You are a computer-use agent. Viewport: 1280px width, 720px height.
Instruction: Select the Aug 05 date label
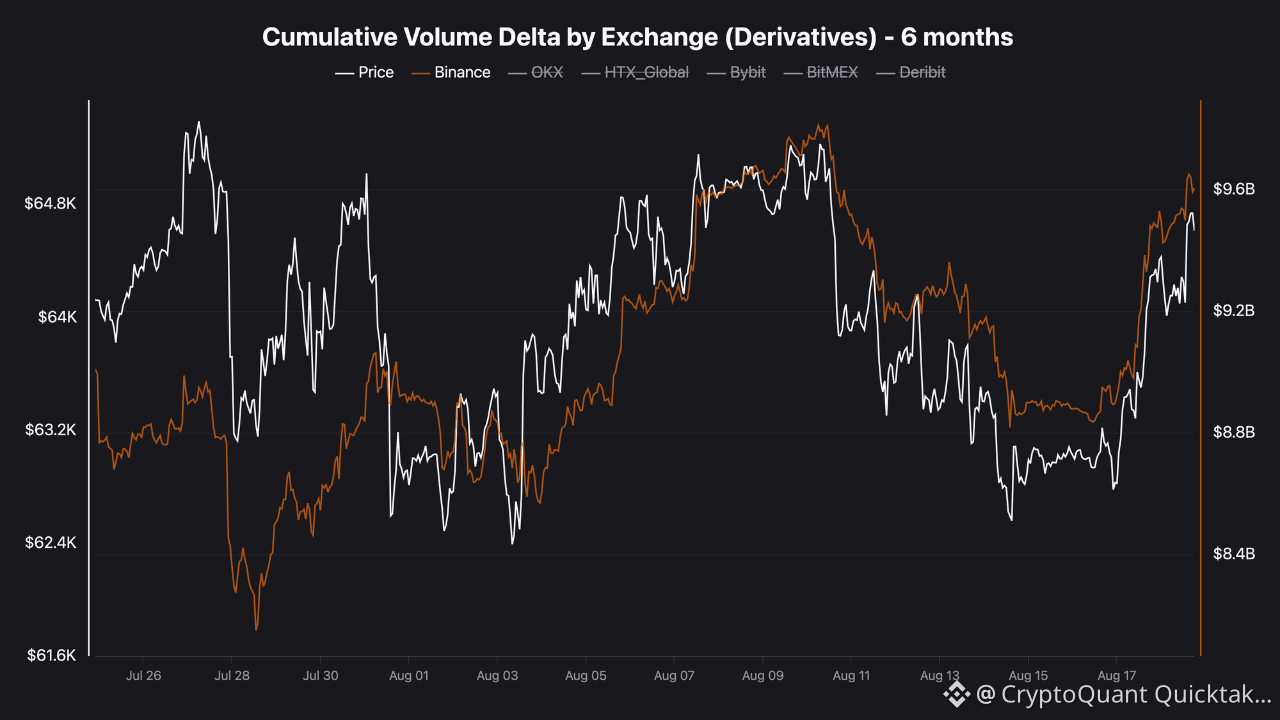(x=585, y=675)
